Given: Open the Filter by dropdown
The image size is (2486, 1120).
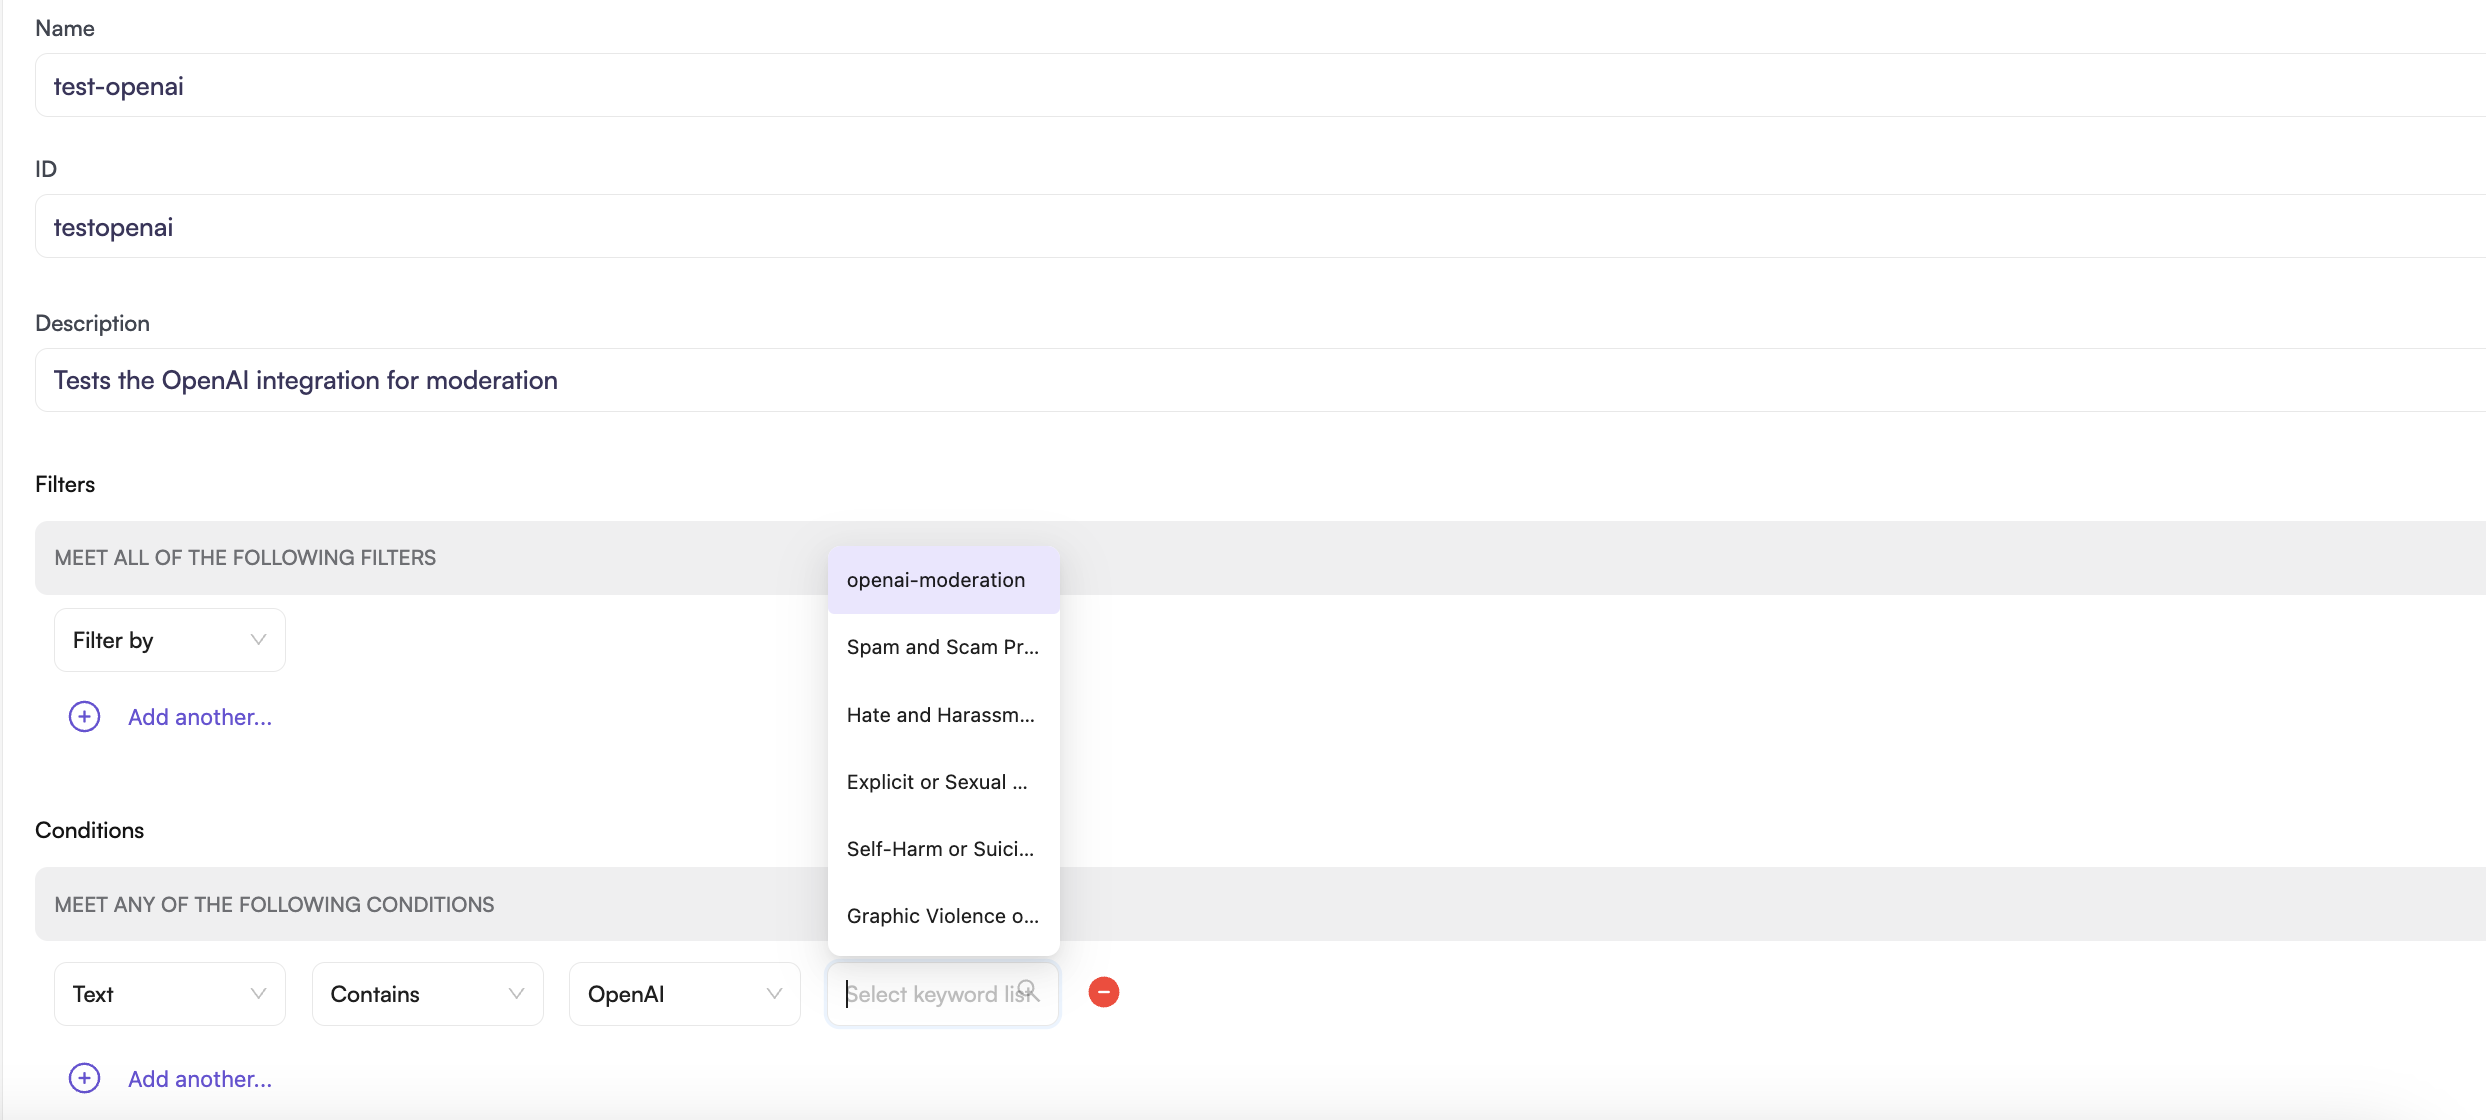Looking at the screenshot, I should [x=168, y=639].
